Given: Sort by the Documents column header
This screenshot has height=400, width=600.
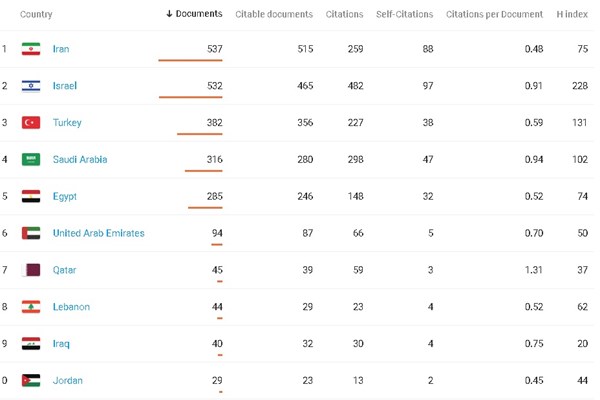Looking at the screenshot, I should click(x=194, y=14).
